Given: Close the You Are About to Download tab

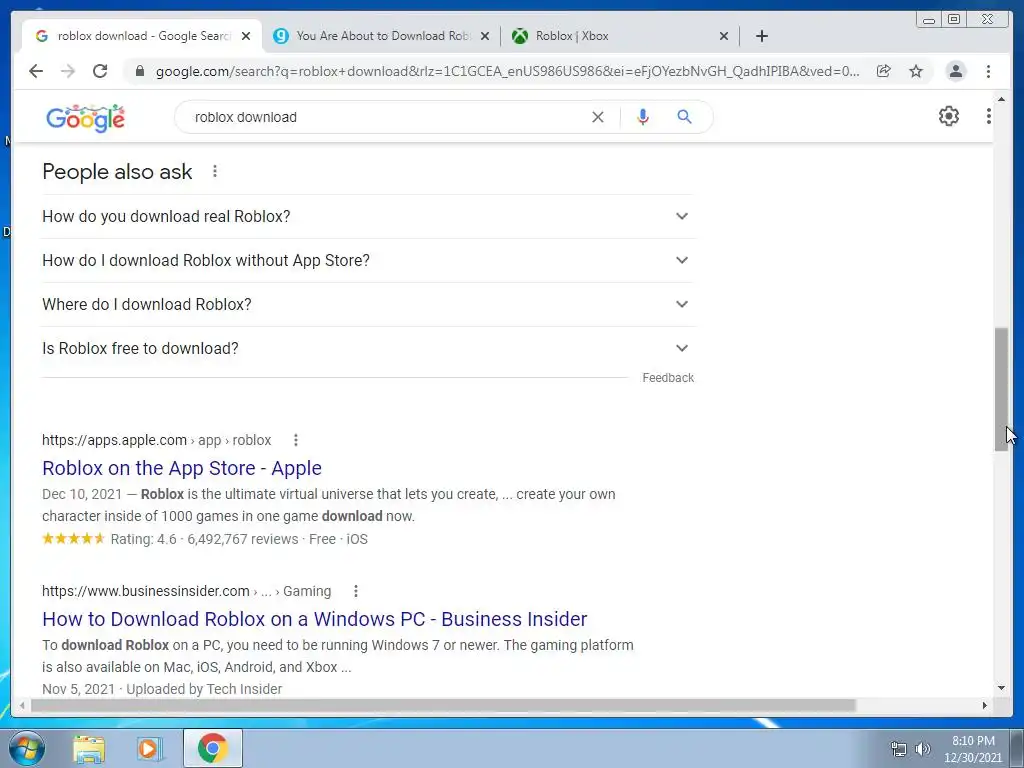Looking at the screenshot, I should 485,36.
